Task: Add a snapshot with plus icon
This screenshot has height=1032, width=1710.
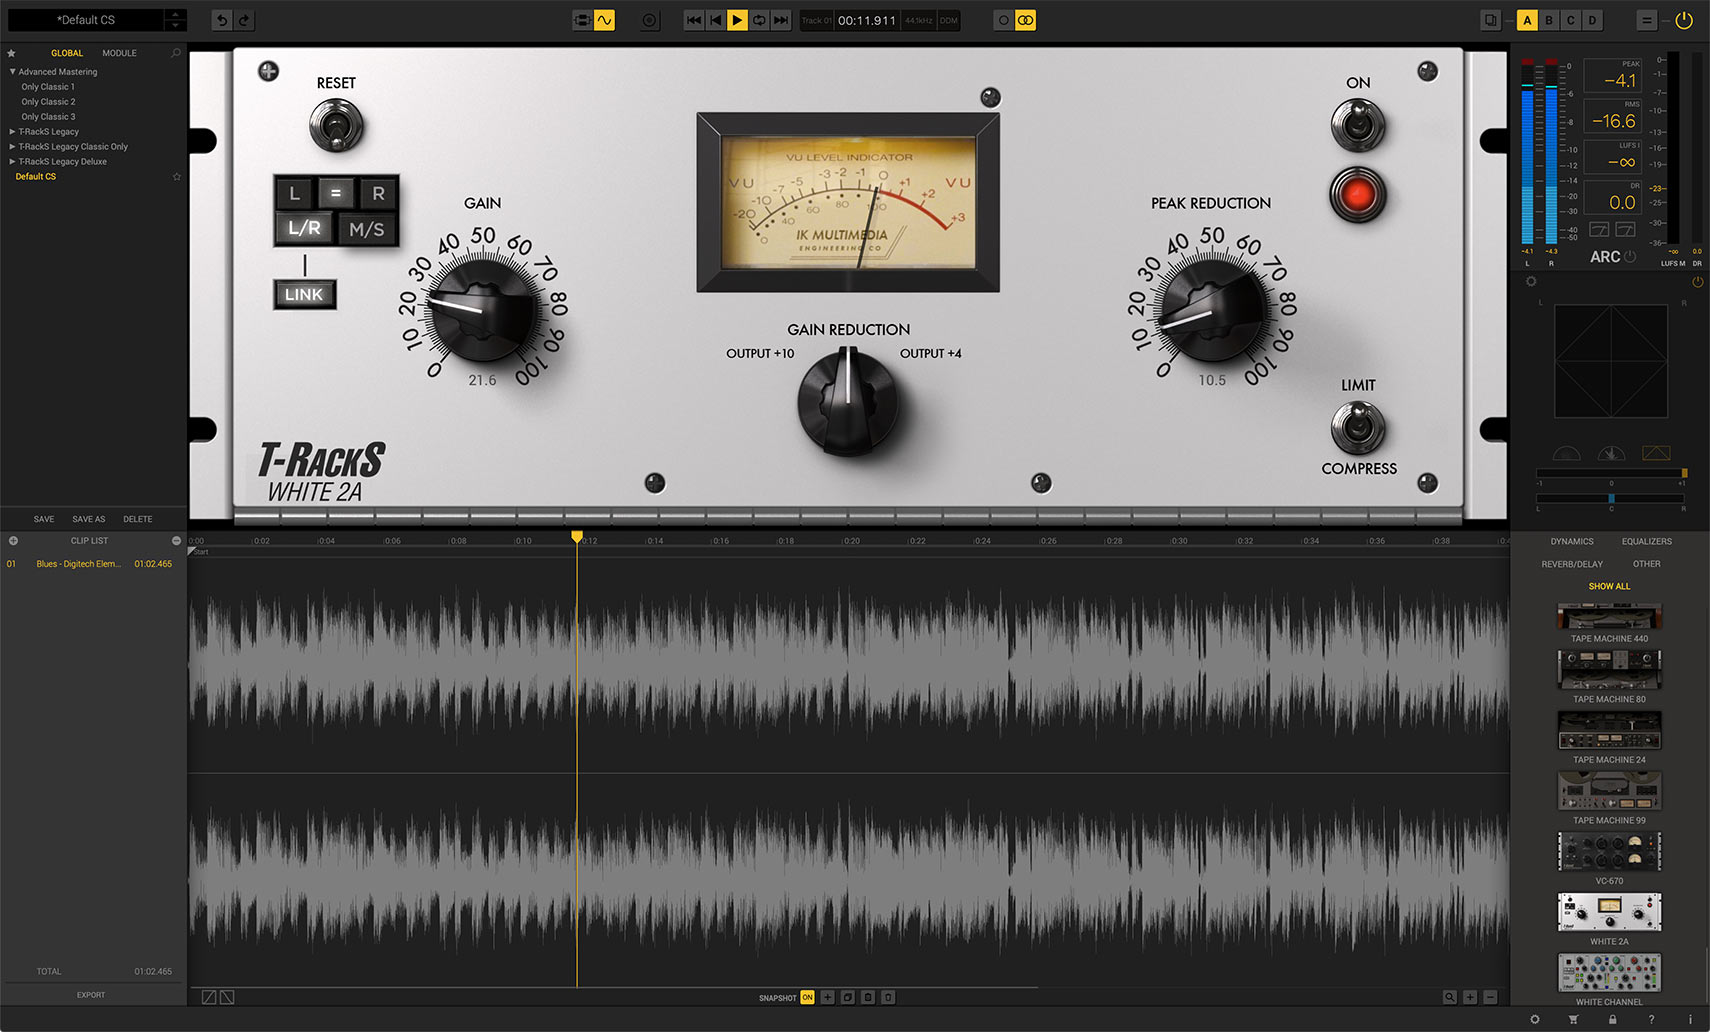Action: pos(827,997)
